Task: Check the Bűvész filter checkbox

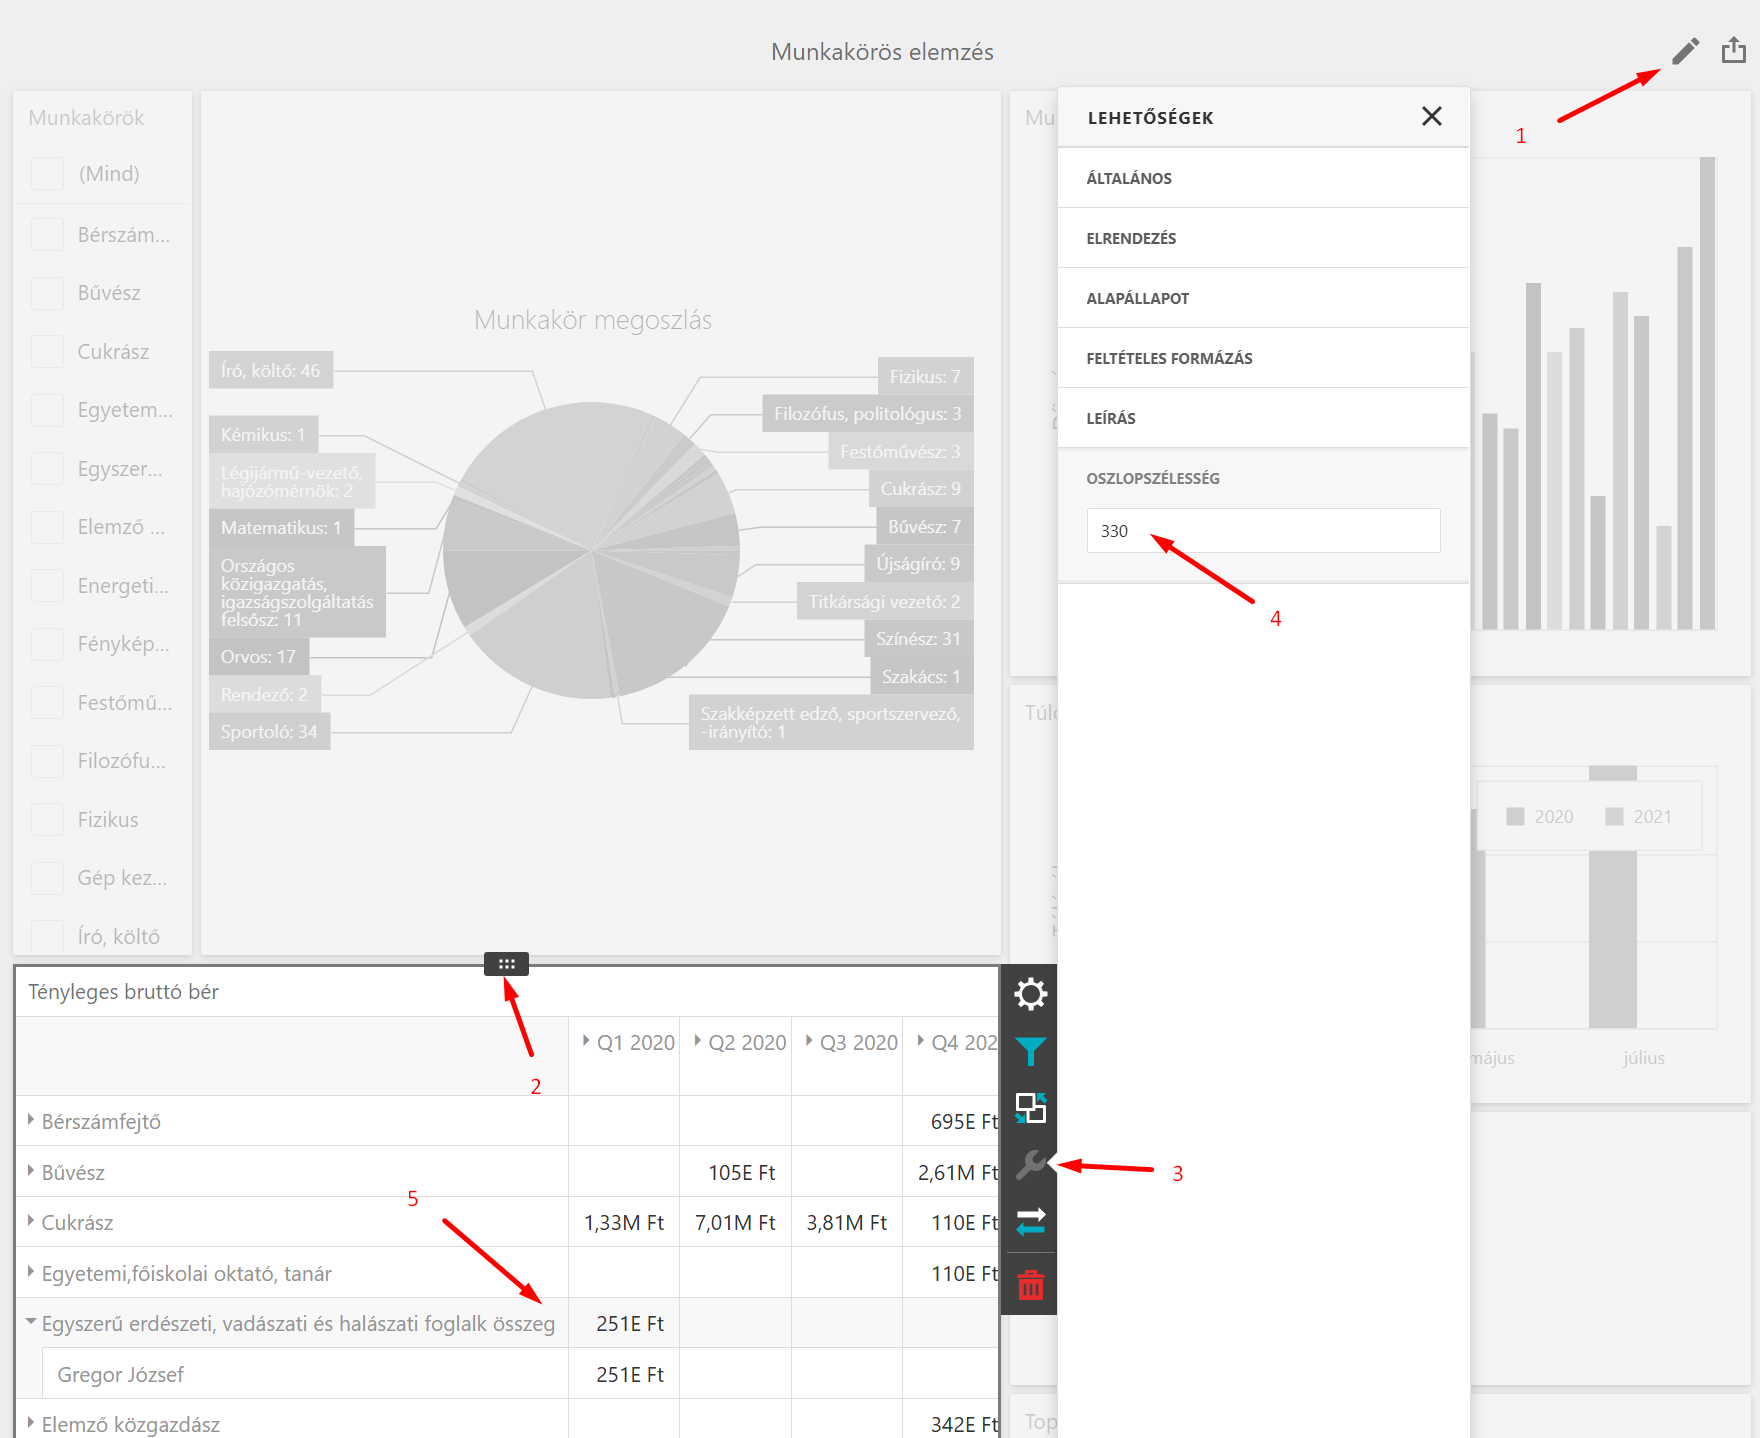Action: pyautogui.click(x=47, y=293)
